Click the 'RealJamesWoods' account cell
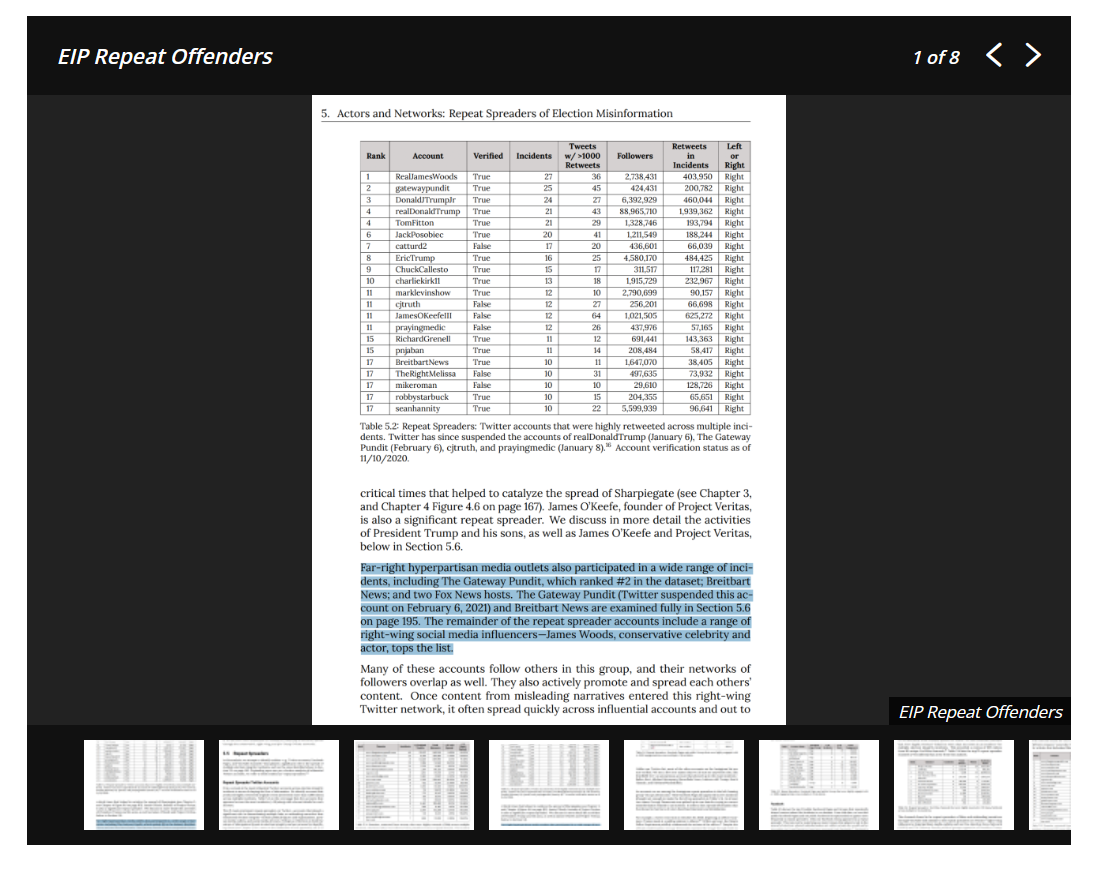The width and height of the screenshot is (1100, 880). [x=428, y=177]
